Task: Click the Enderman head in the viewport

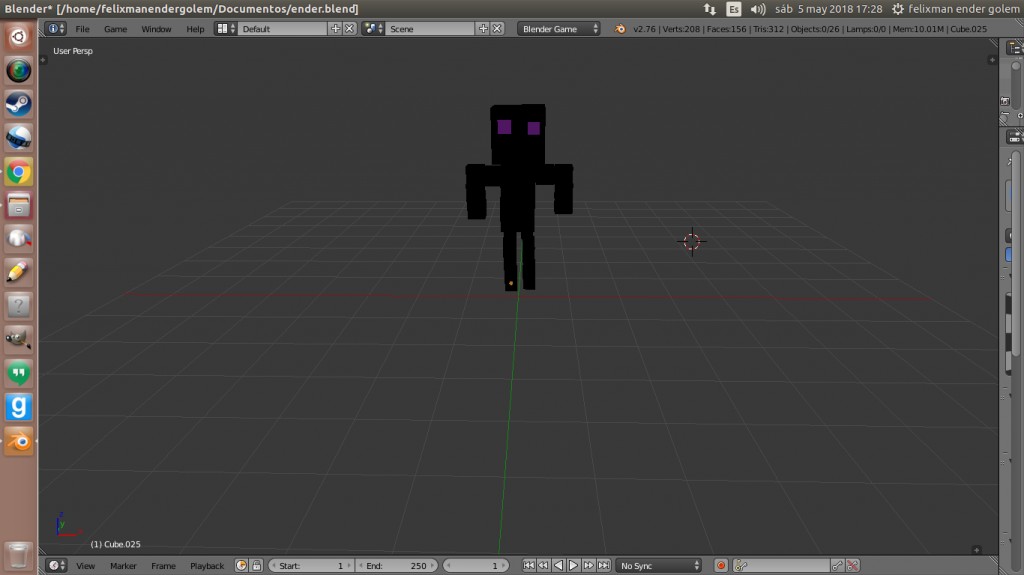Action: (x=518, y=134)
